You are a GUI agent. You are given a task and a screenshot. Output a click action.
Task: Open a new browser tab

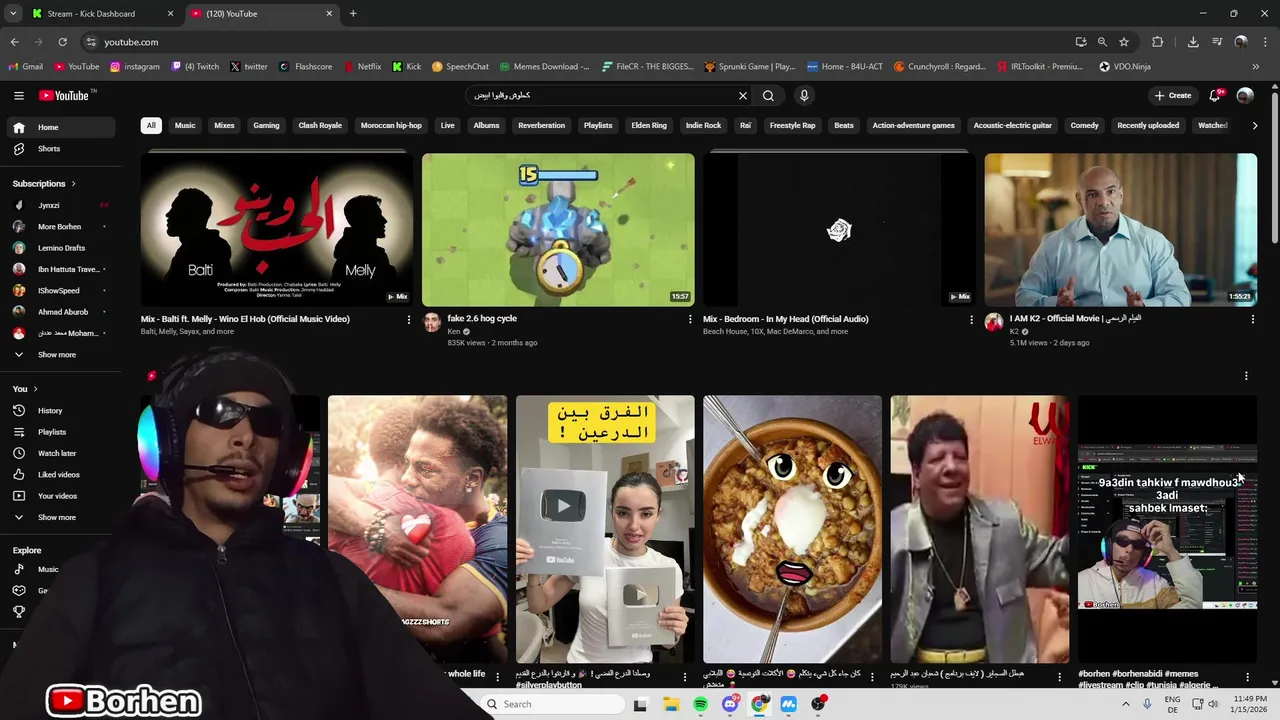pyautogui.click(x=353, y=14)
